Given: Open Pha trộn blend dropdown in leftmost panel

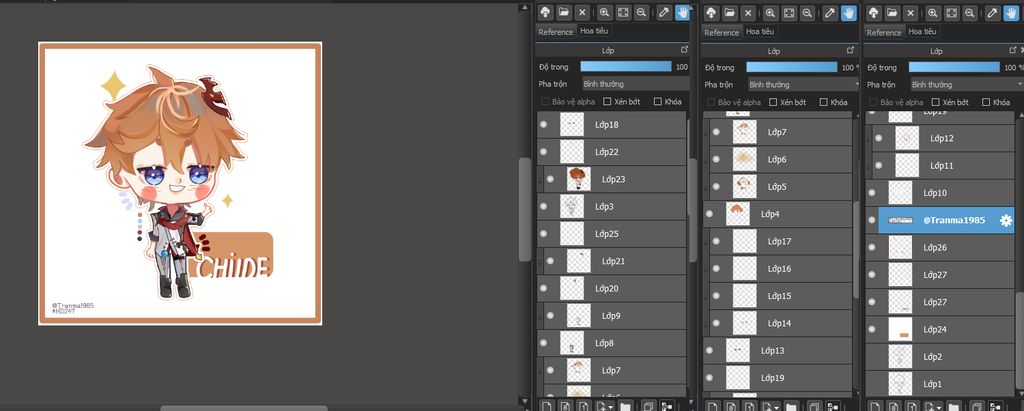Looking at the screenshot, I should coord(635,84).
